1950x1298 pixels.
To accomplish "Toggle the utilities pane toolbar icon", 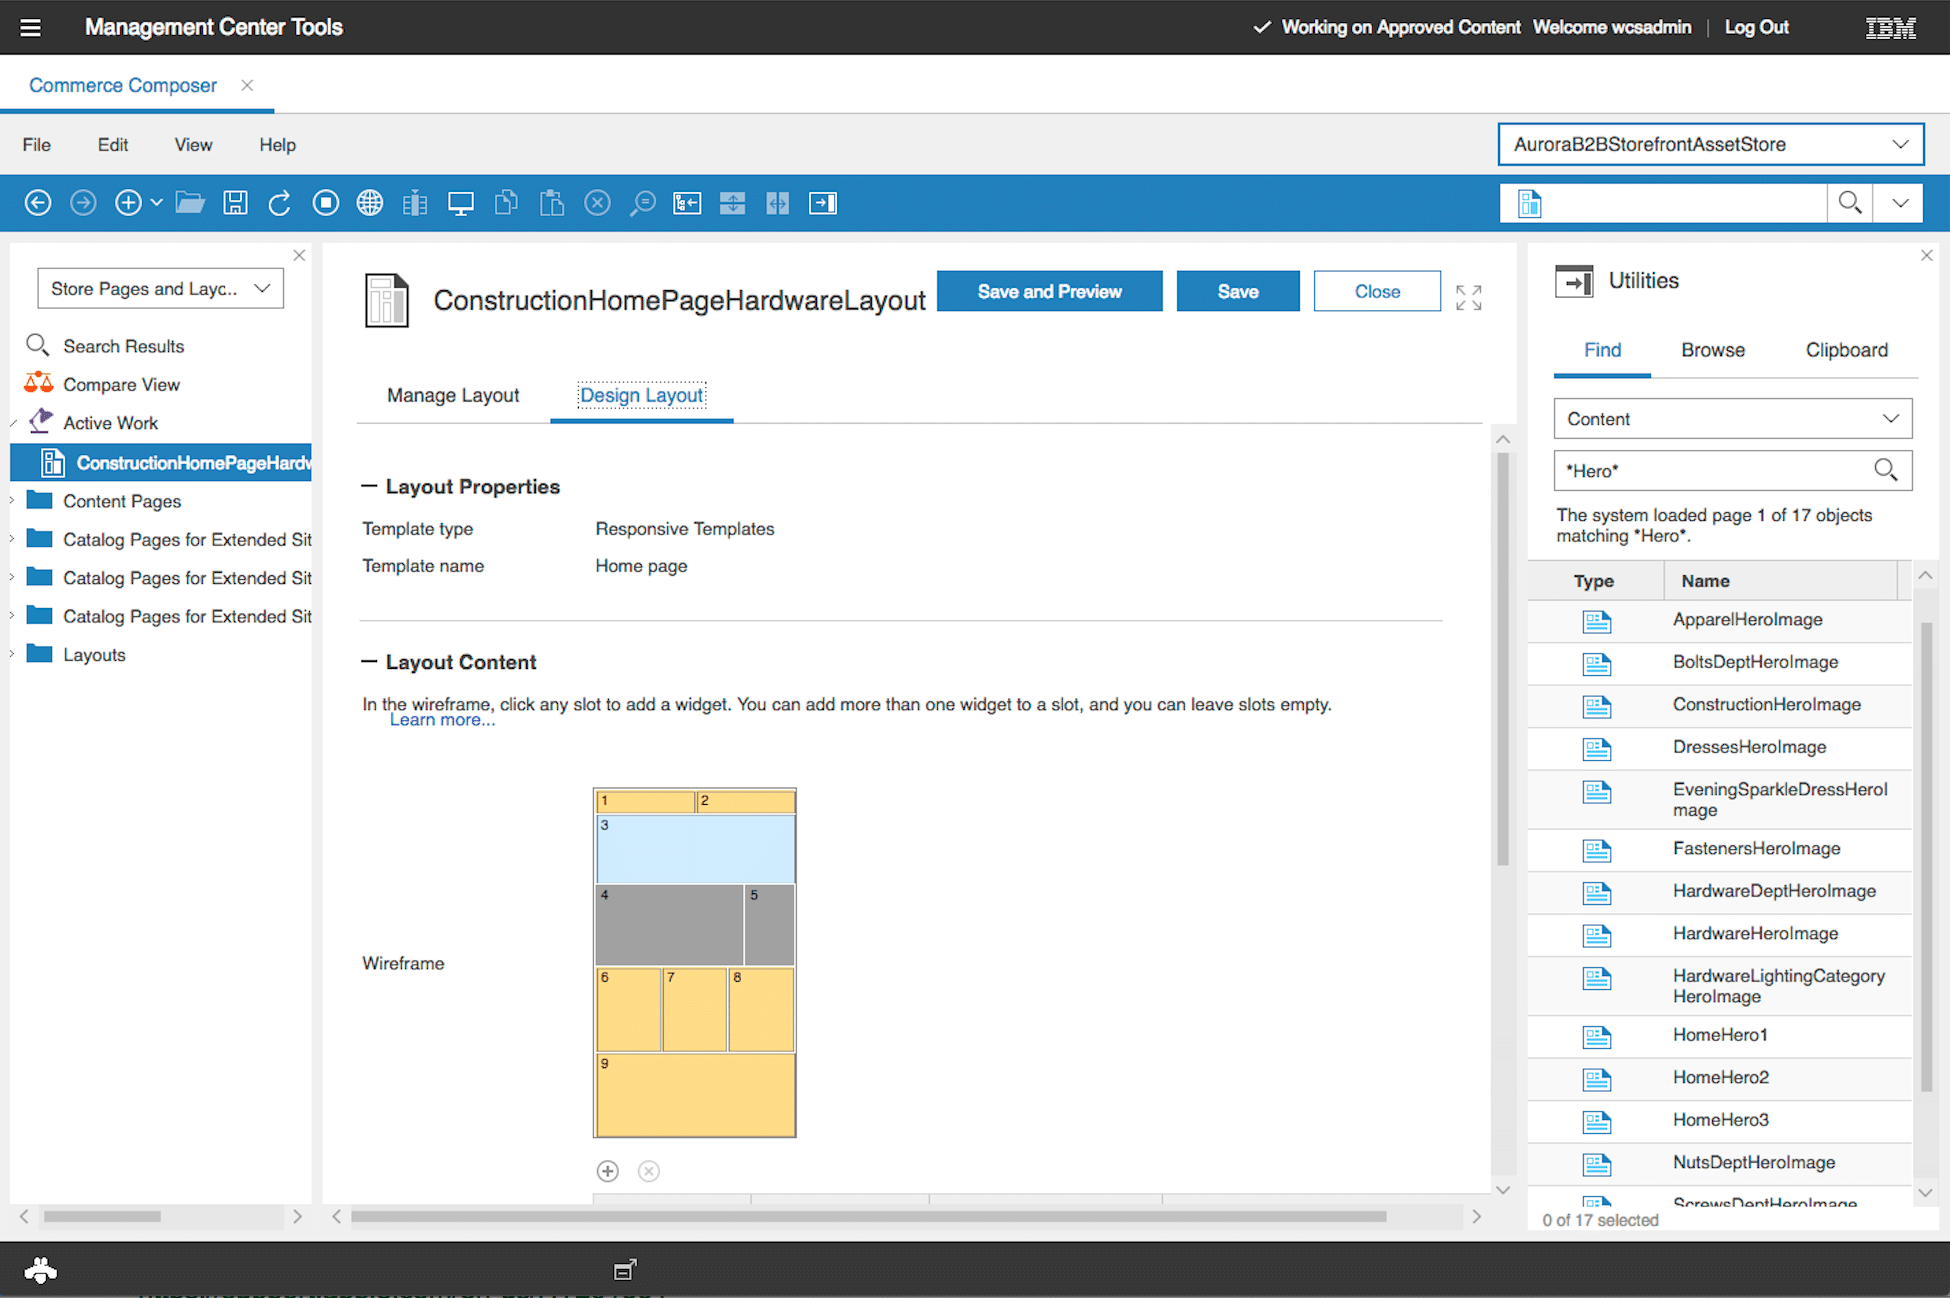I will point(823,203).
